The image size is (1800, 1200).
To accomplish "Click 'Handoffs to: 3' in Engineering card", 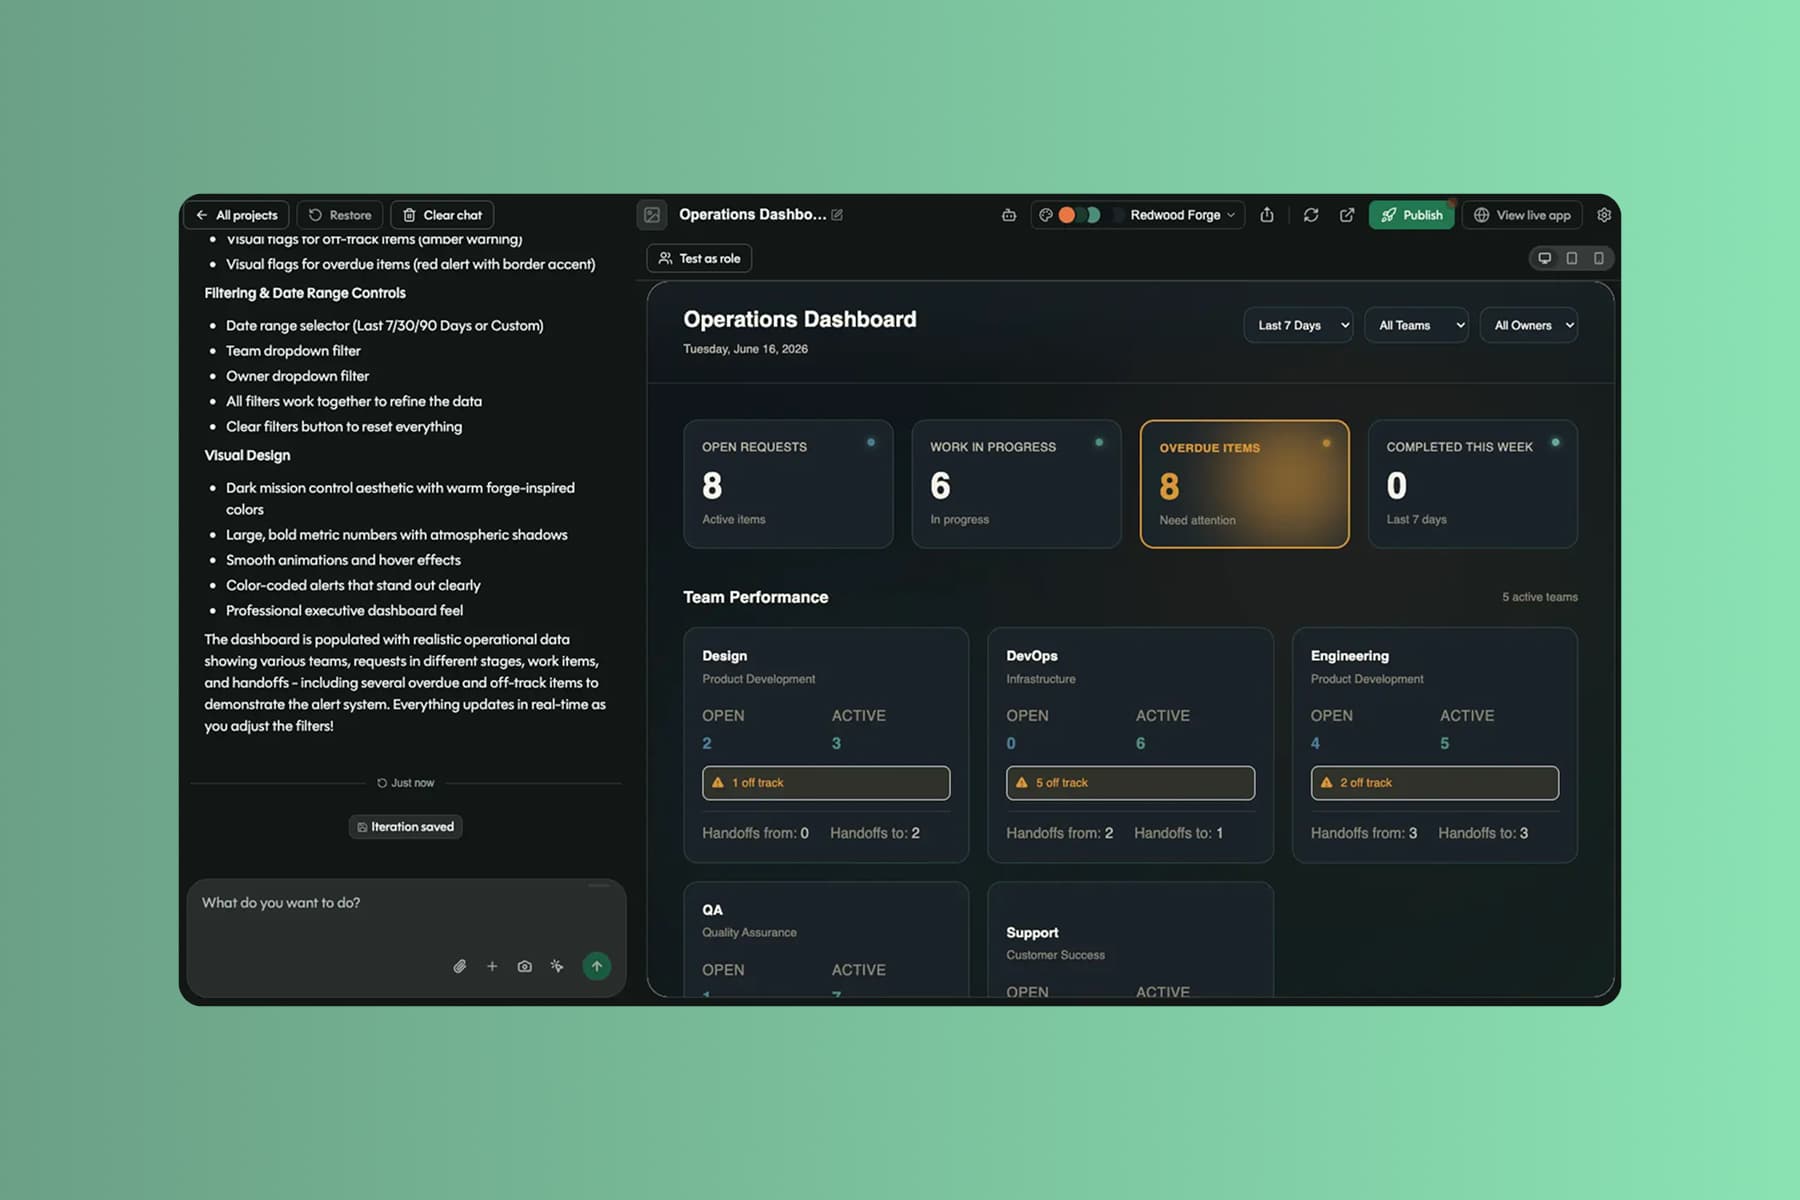I will point(1483,833).
